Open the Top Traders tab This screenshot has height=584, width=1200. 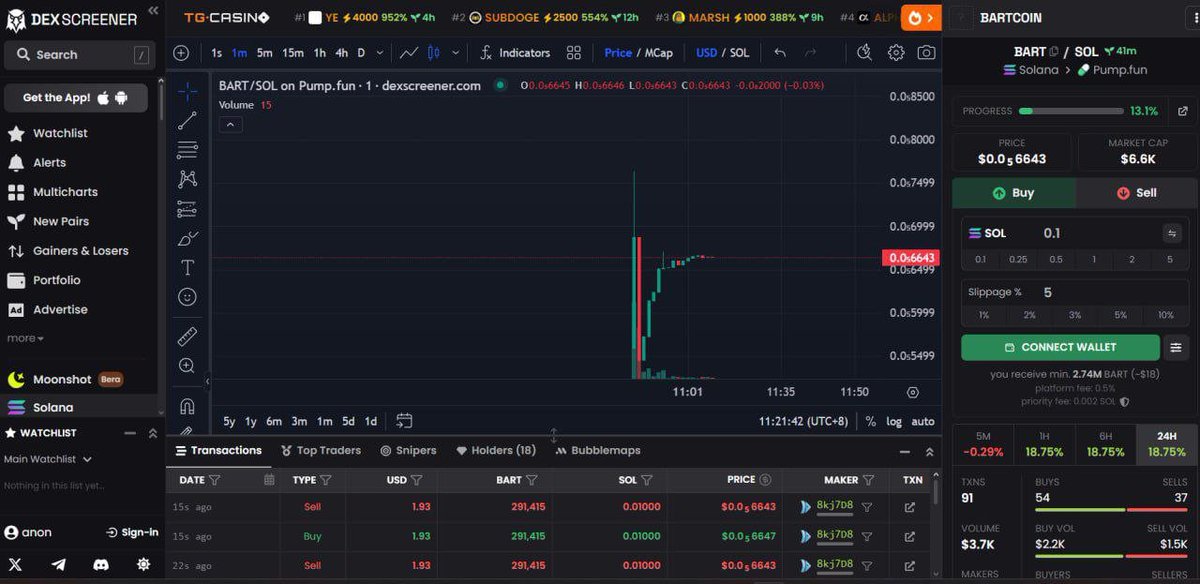321,450
